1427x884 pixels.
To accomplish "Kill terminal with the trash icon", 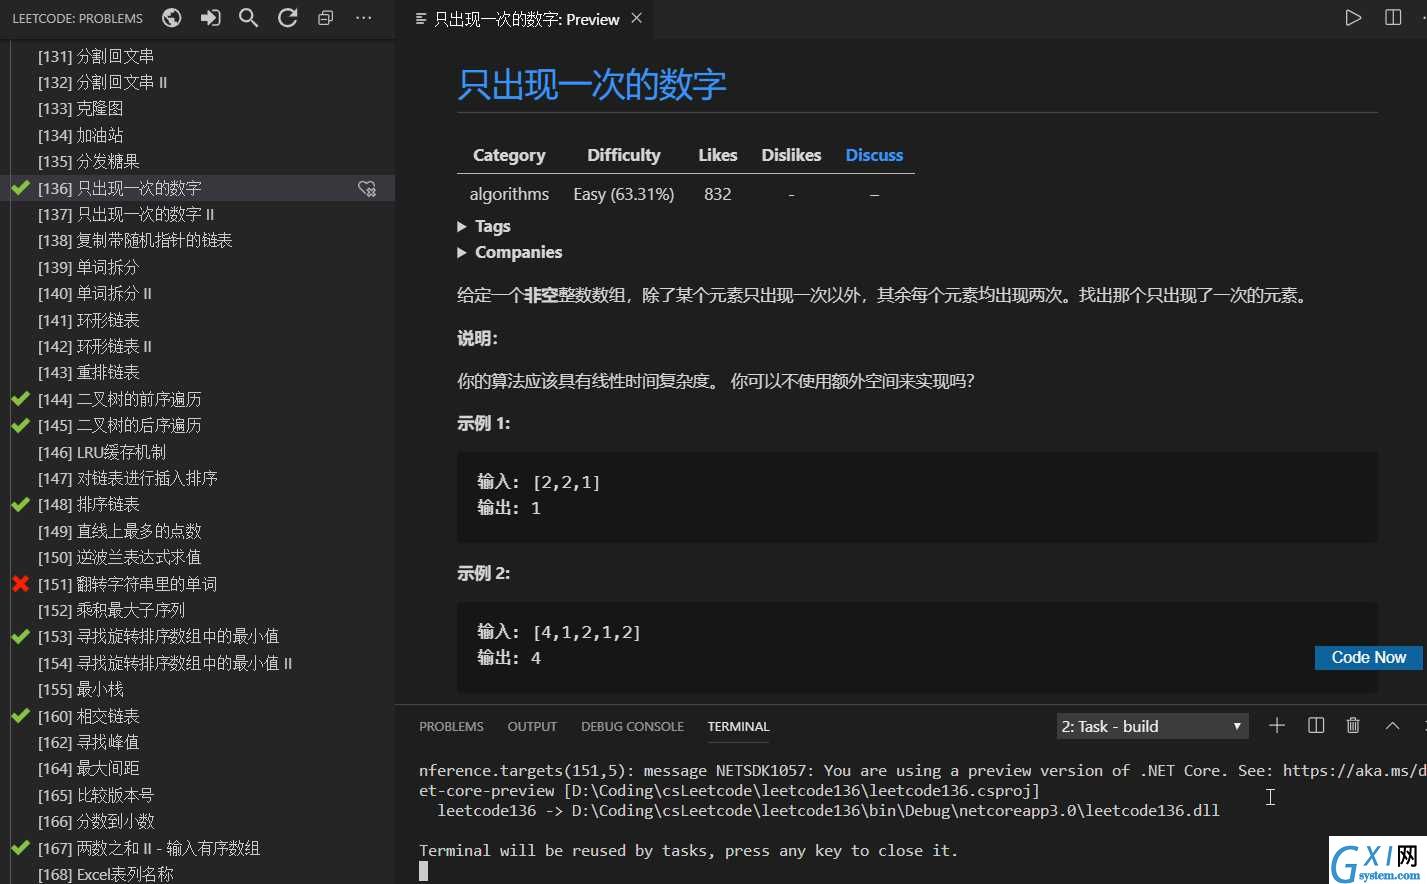I will pyautogui.click(x=1353, y=726).
